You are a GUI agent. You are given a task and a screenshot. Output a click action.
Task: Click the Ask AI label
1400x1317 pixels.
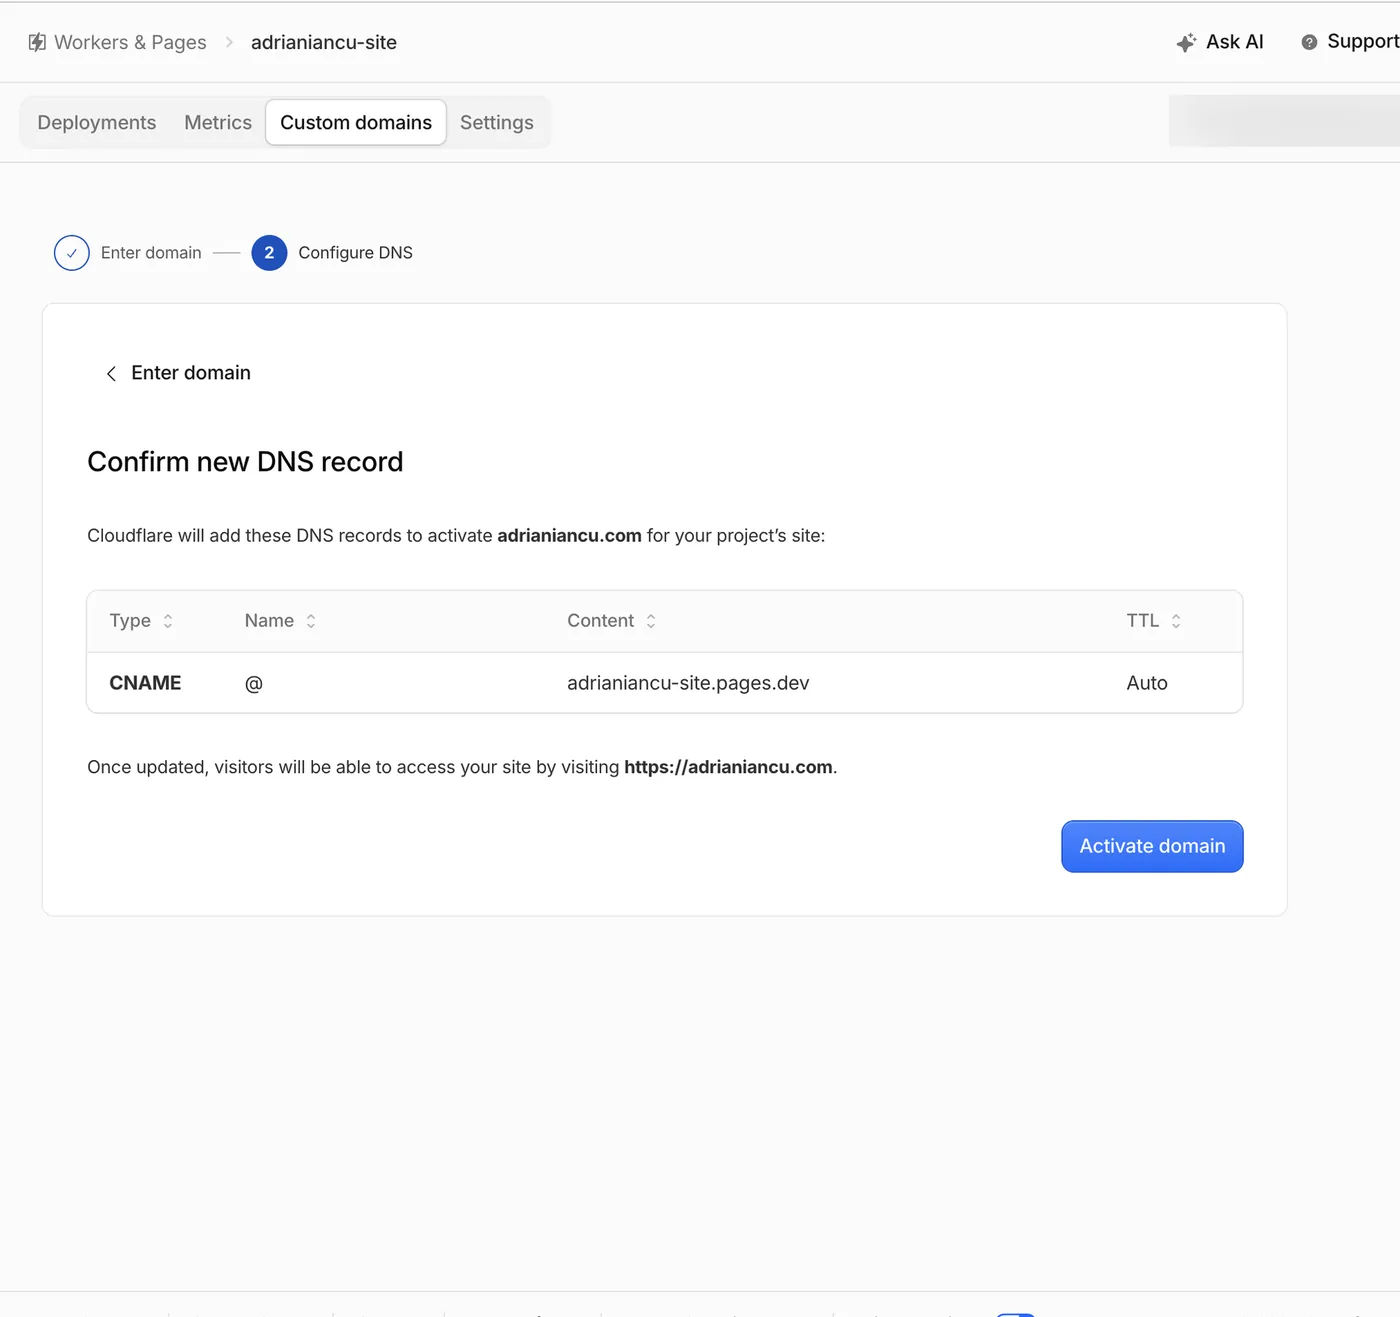tap(1235, 42)
